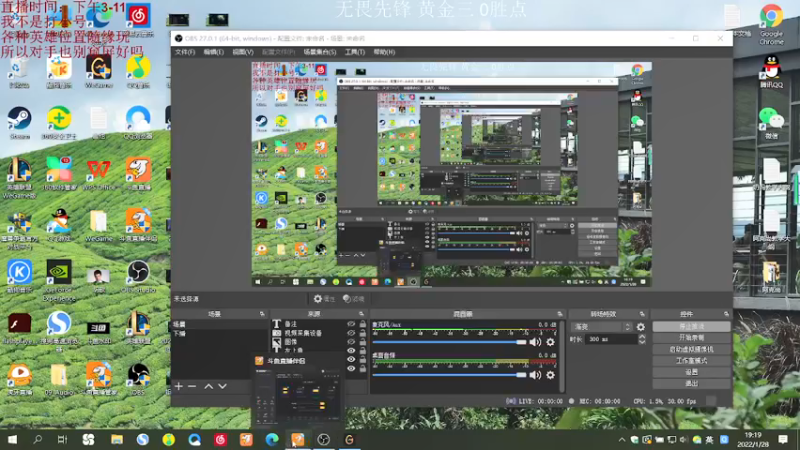Pop out the Scene Transitions dock
The width and height of the screenshot is (800, 450).
[642, 314]
